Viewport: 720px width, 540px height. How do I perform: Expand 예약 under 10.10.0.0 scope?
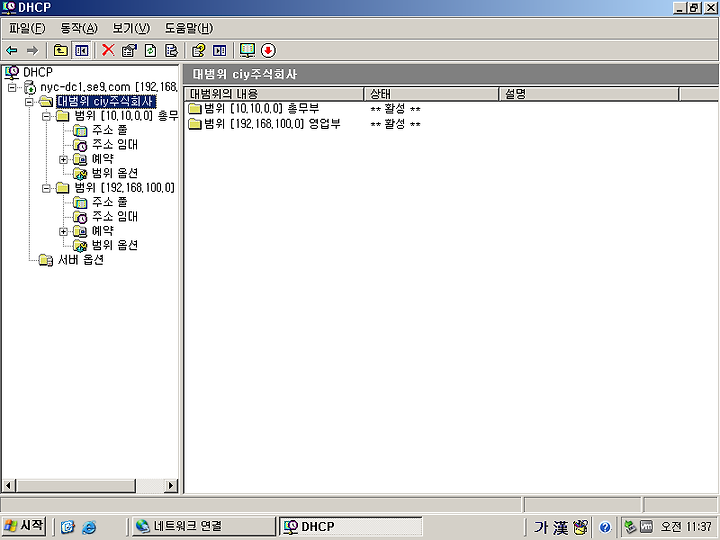coord(63,159)
